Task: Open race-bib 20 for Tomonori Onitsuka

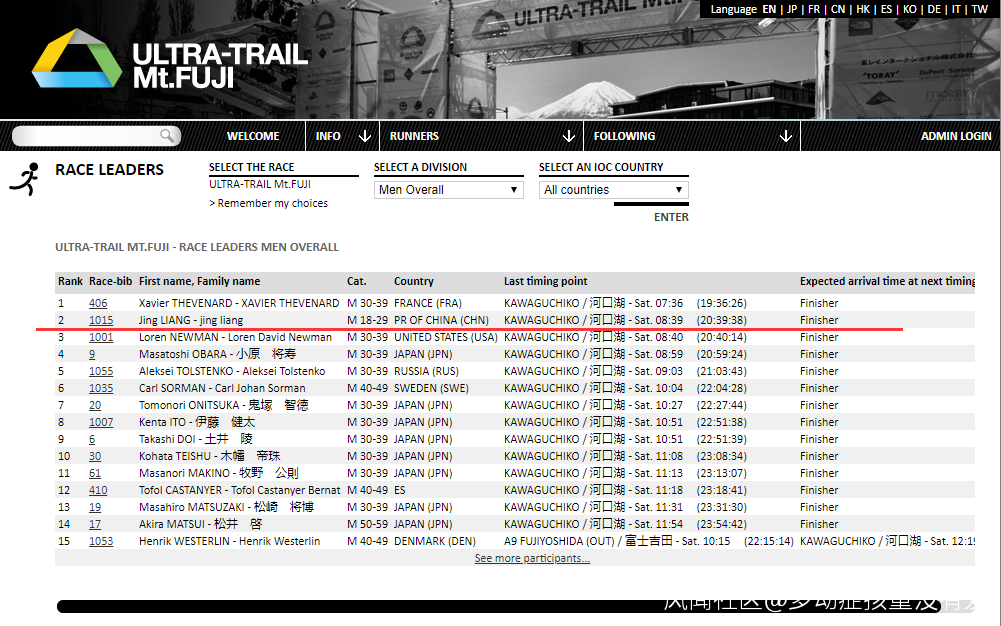Action: click(94, 405)
